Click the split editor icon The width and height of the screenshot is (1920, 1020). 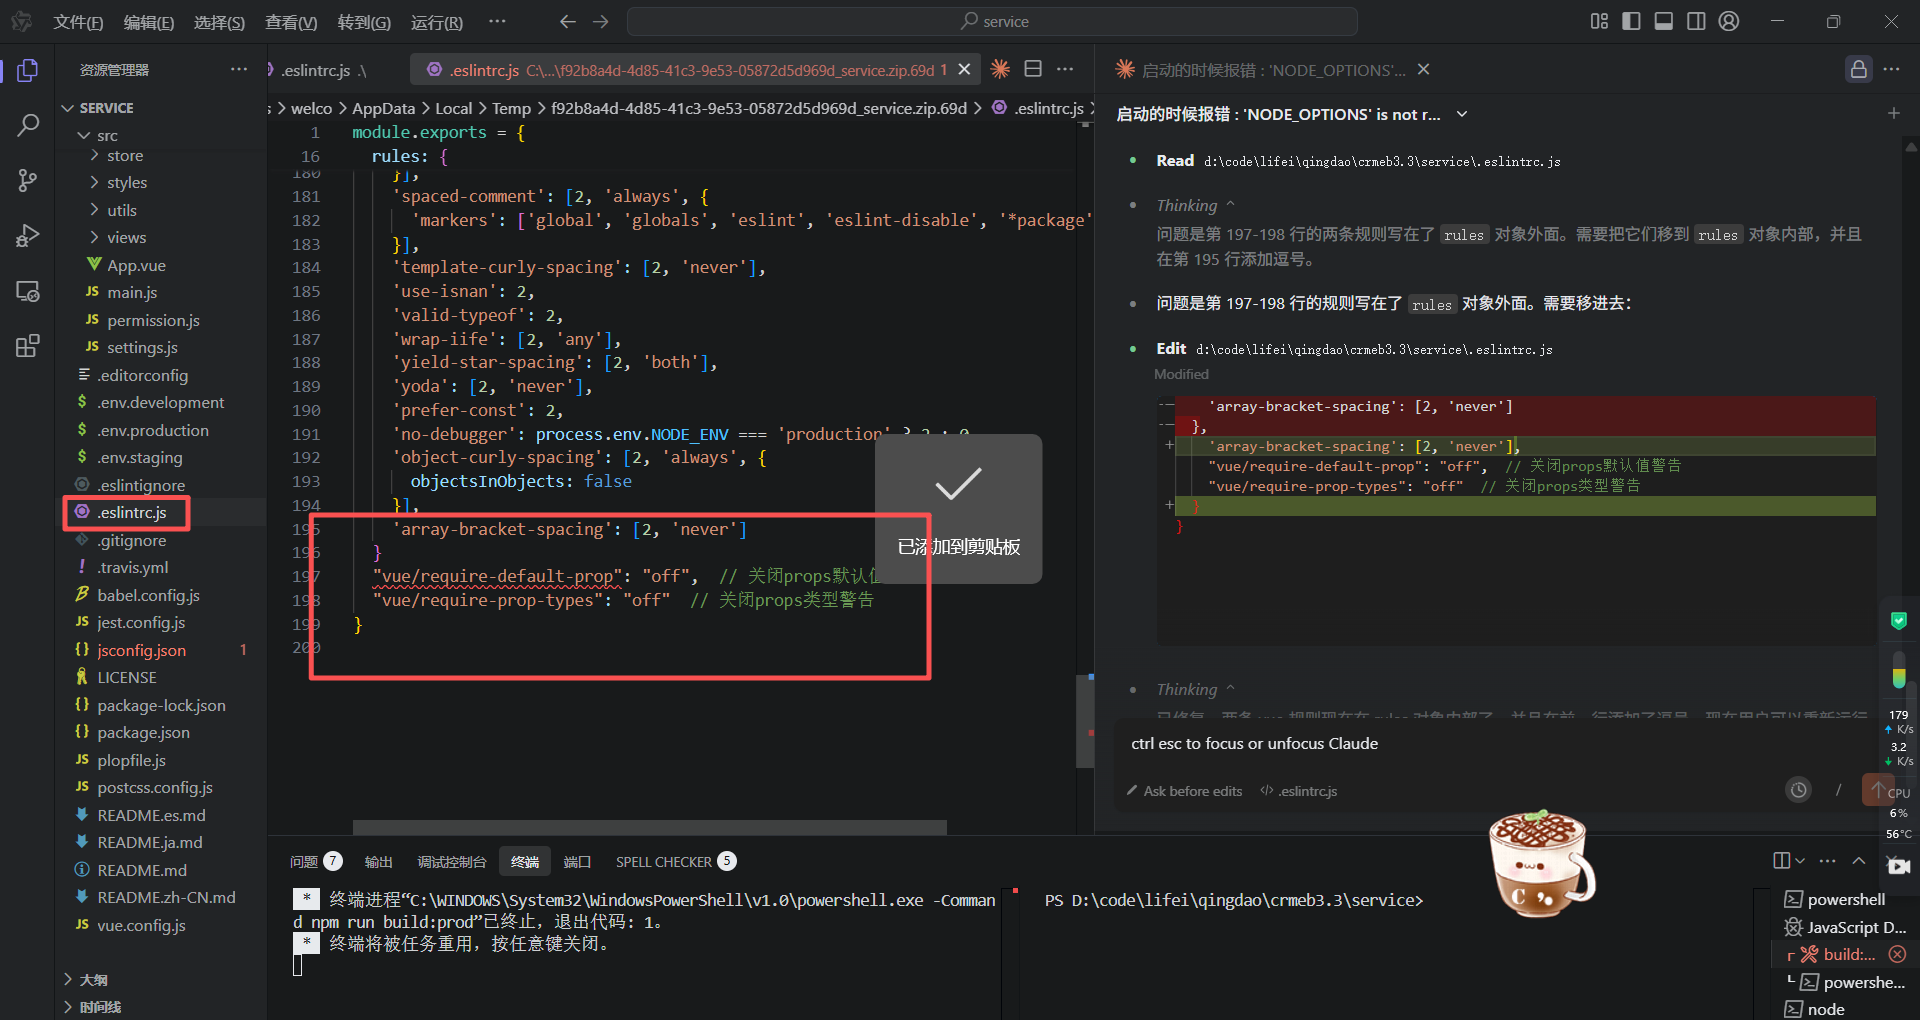tap(1033, 69)
